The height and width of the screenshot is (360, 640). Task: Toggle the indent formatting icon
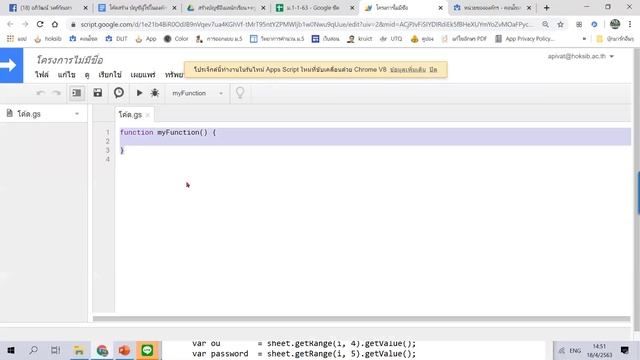point(77,93)
